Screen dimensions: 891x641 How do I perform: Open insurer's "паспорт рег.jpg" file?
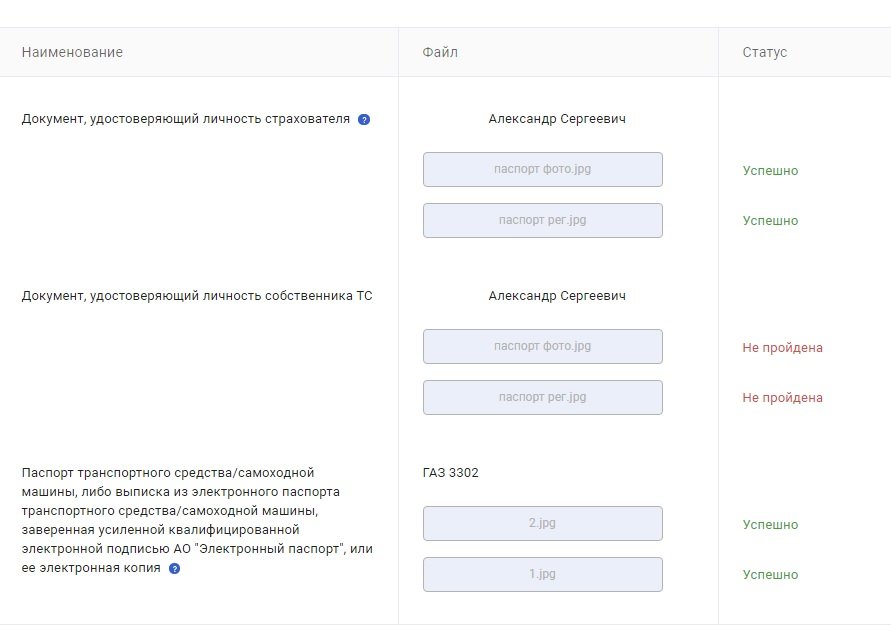[543, 220]
